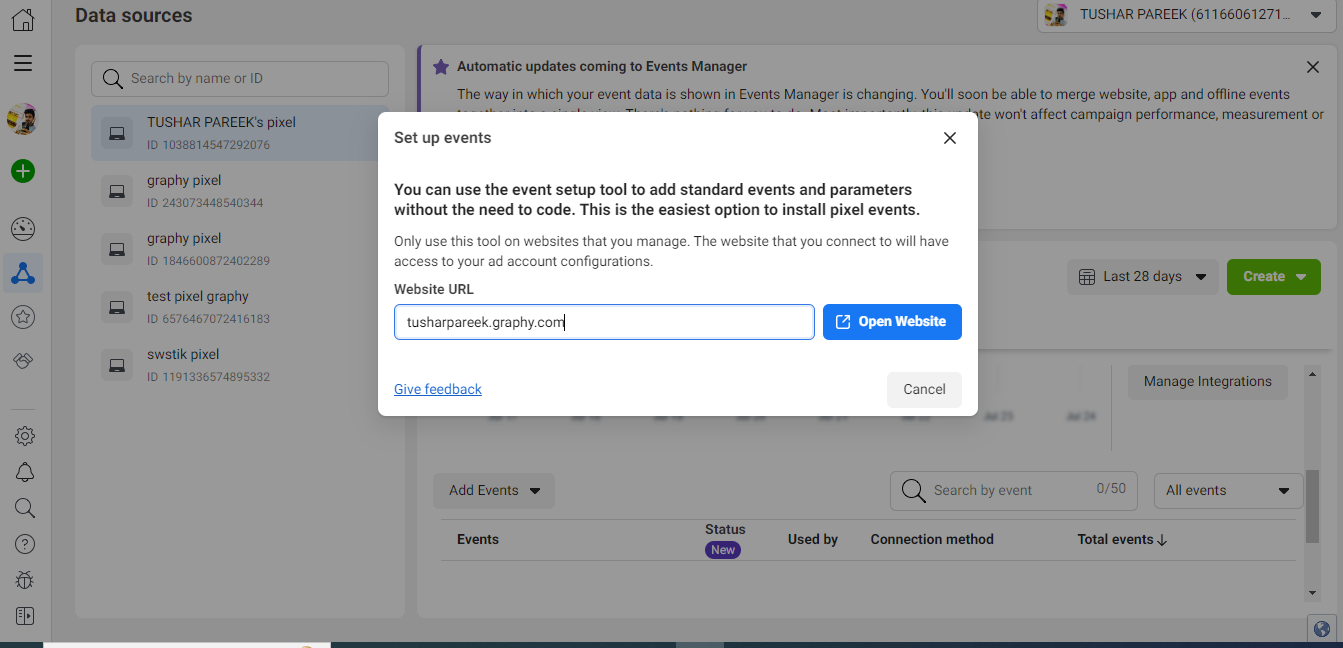The image size is (1343, 648).
Task: Open the Partner integrations handshake icon
Action: pos(23,361)
